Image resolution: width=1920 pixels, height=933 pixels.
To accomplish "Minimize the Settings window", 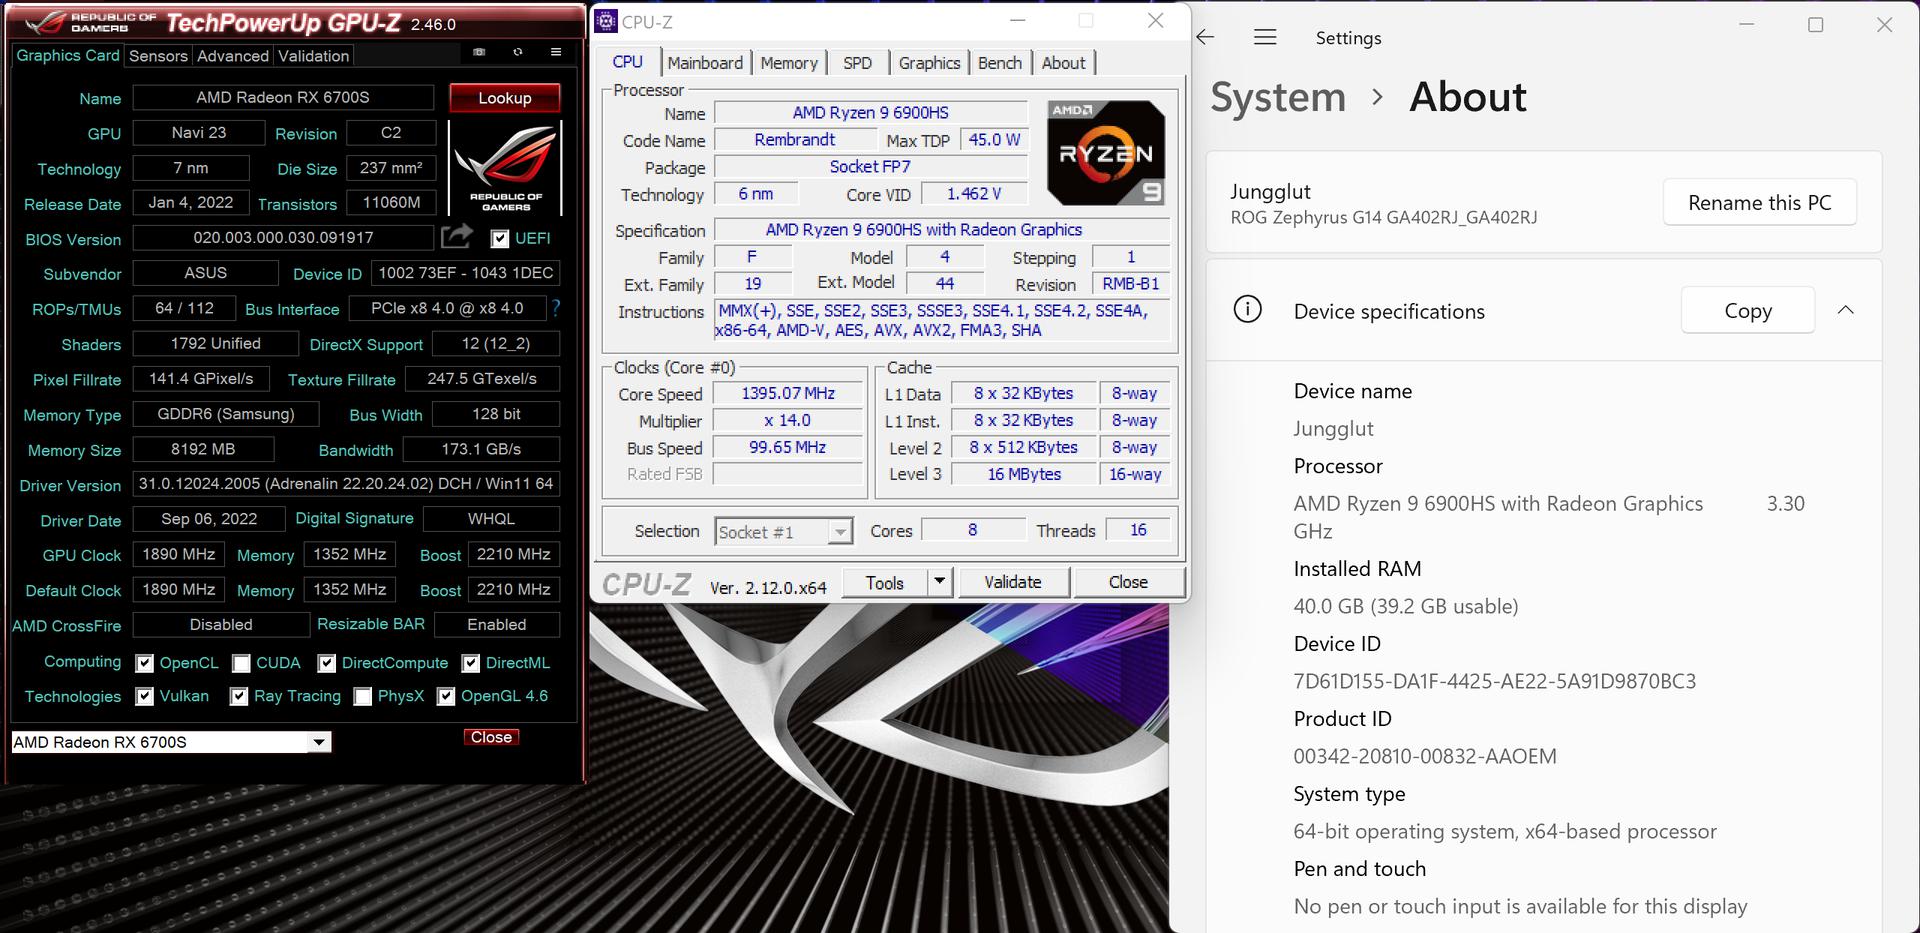I will point(1747,24).
